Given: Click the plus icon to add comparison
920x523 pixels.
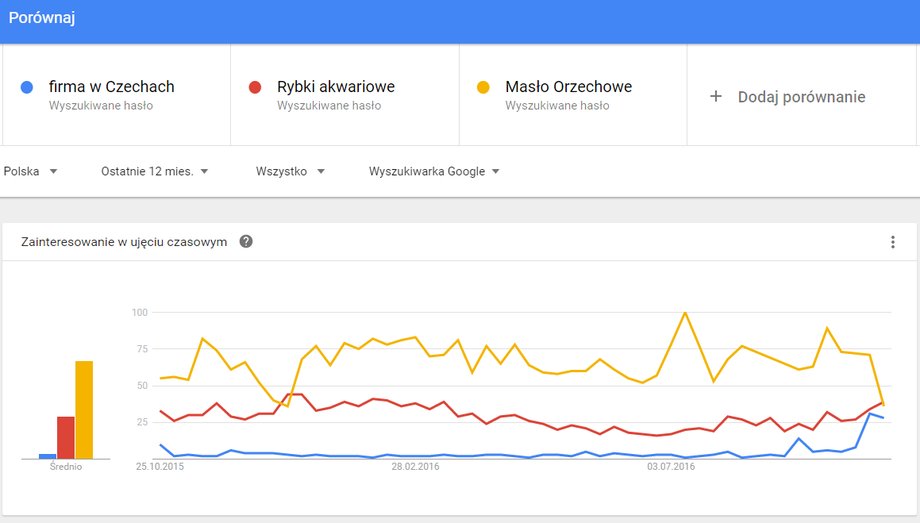Looking at the screenshot, I should click(716, 96).
